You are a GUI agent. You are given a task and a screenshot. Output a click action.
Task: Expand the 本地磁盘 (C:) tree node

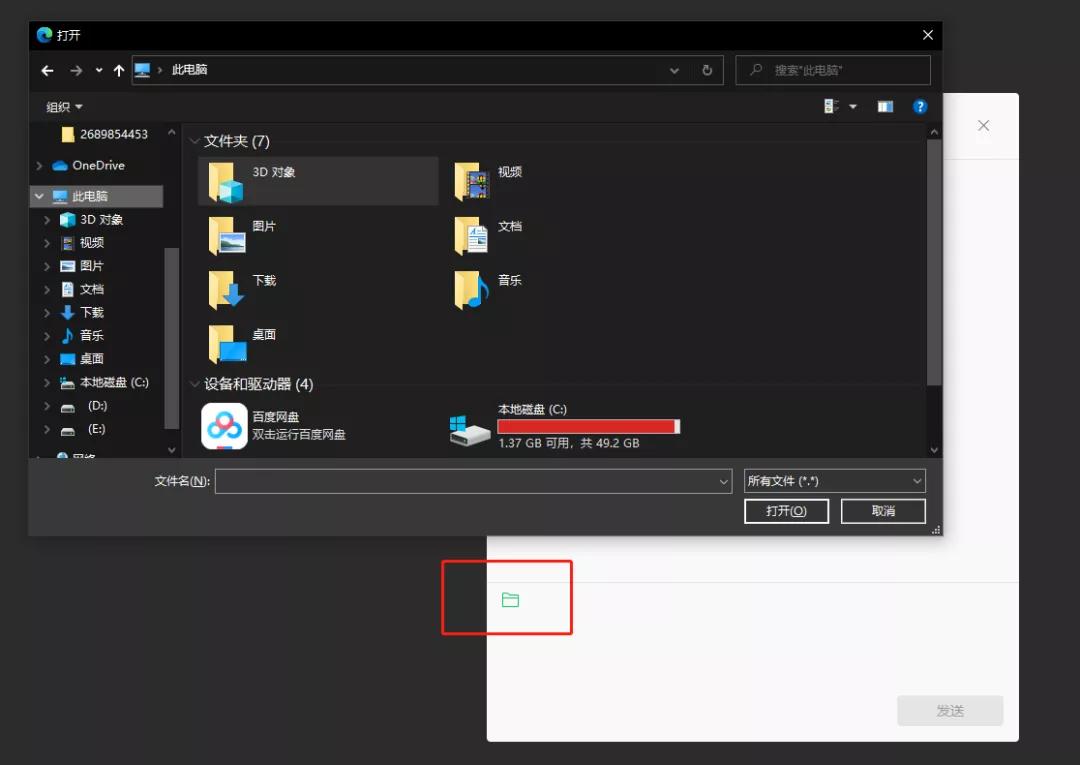(x=47, y=382)
